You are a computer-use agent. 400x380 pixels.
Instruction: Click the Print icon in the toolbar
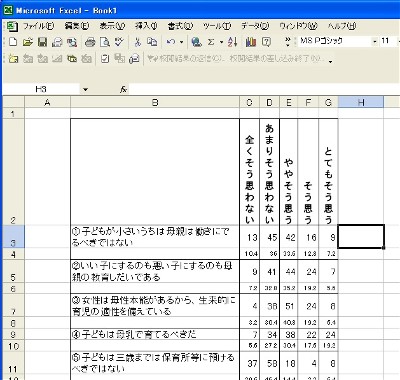[x=90, y=42]
